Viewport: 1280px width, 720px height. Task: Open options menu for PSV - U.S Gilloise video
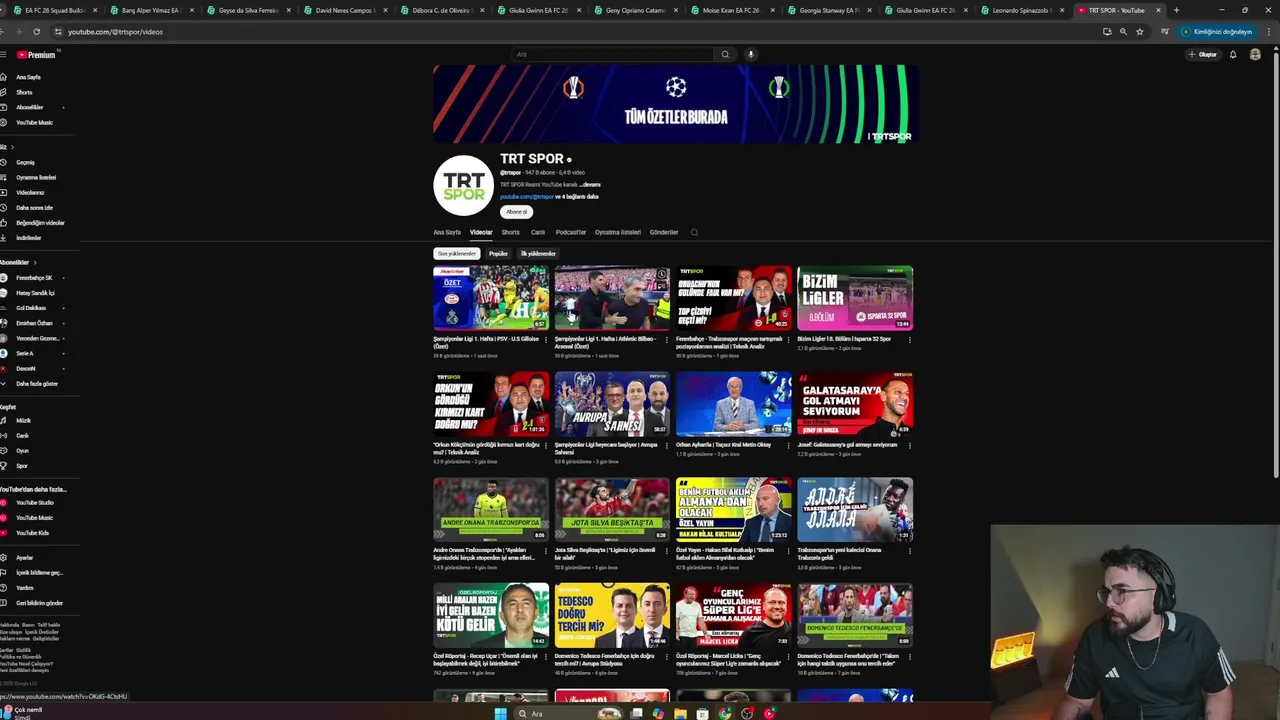[x=545, y=339]
